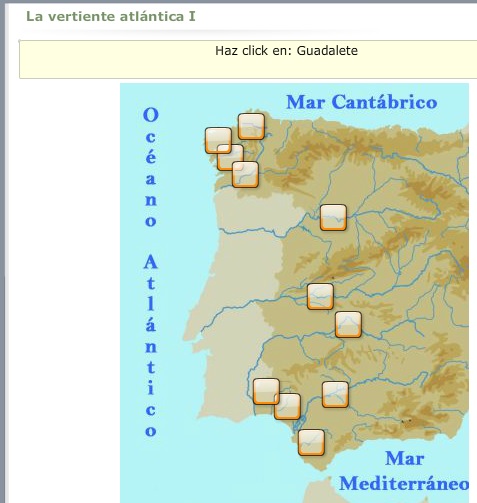Click the vertical 'Océano Atlántico' label
The image size is (477, 503).
pyautogui.click(x=151, y=272)
